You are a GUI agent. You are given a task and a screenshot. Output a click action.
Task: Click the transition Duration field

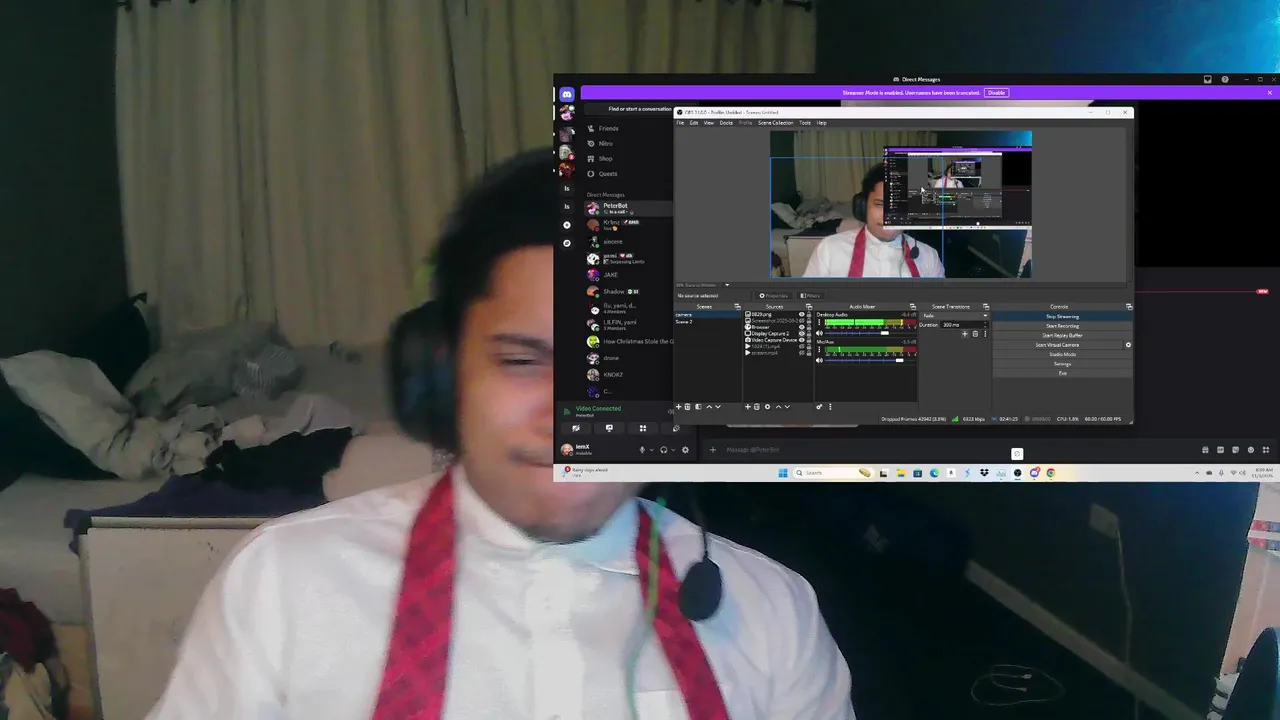(x=964, y=325)
